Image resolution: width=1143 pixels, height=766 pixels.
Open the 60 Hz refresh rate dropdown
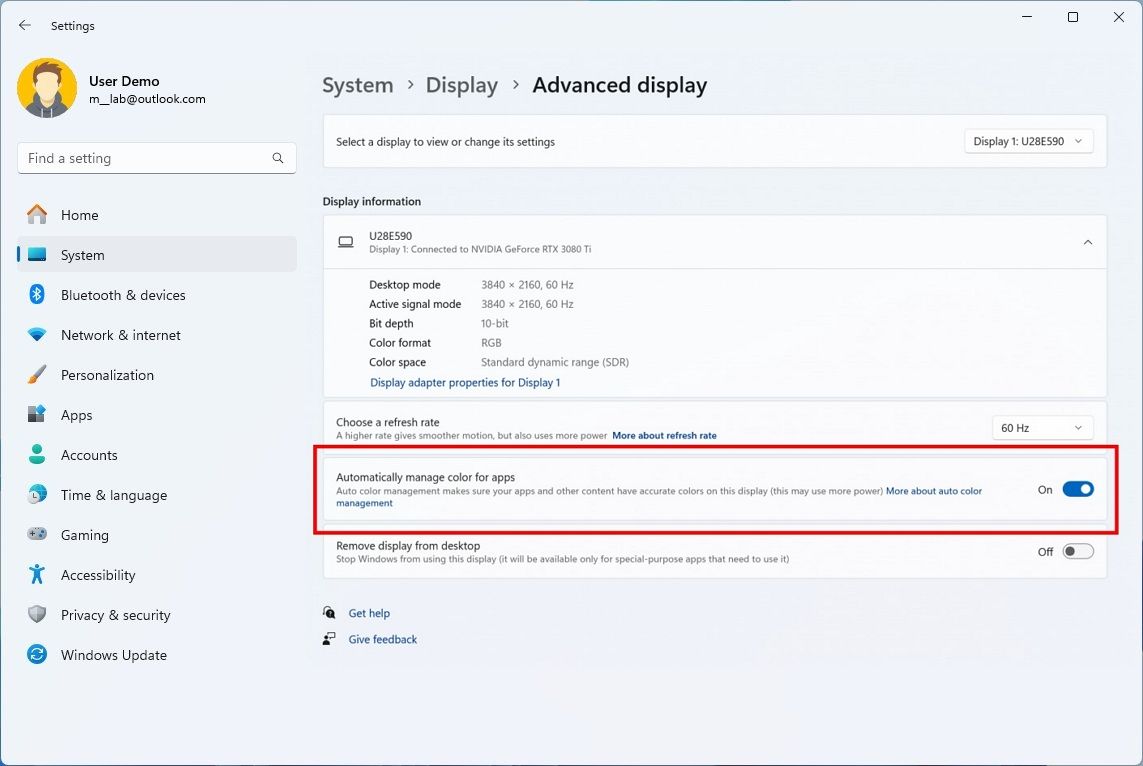[1042, 428]
